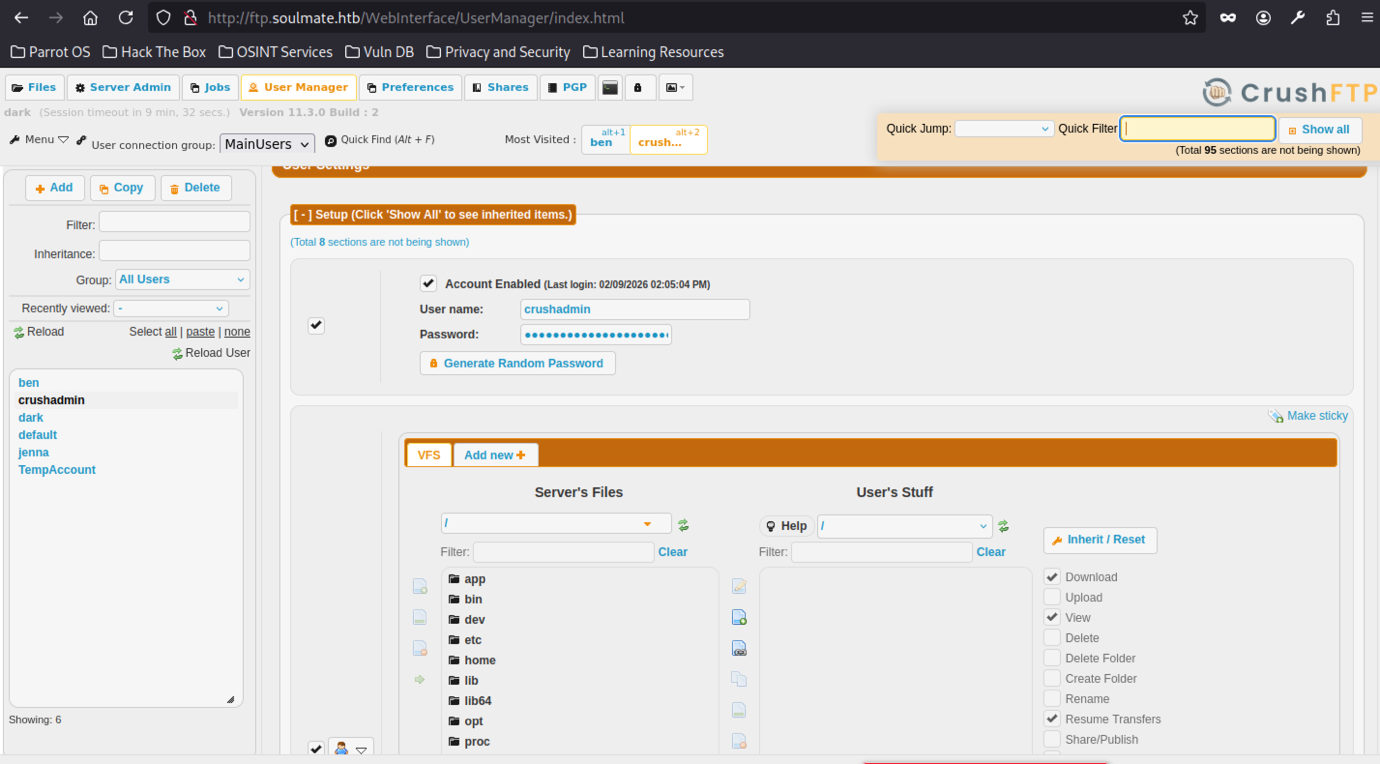Select user jenna in the user list
The width and height of the screenshot is (1380, 764).
tap(34, 453)
